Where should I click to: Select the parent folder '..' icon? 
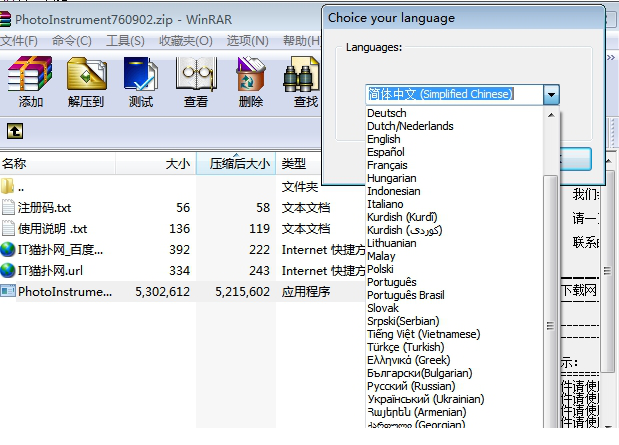[x=8, y=186]
